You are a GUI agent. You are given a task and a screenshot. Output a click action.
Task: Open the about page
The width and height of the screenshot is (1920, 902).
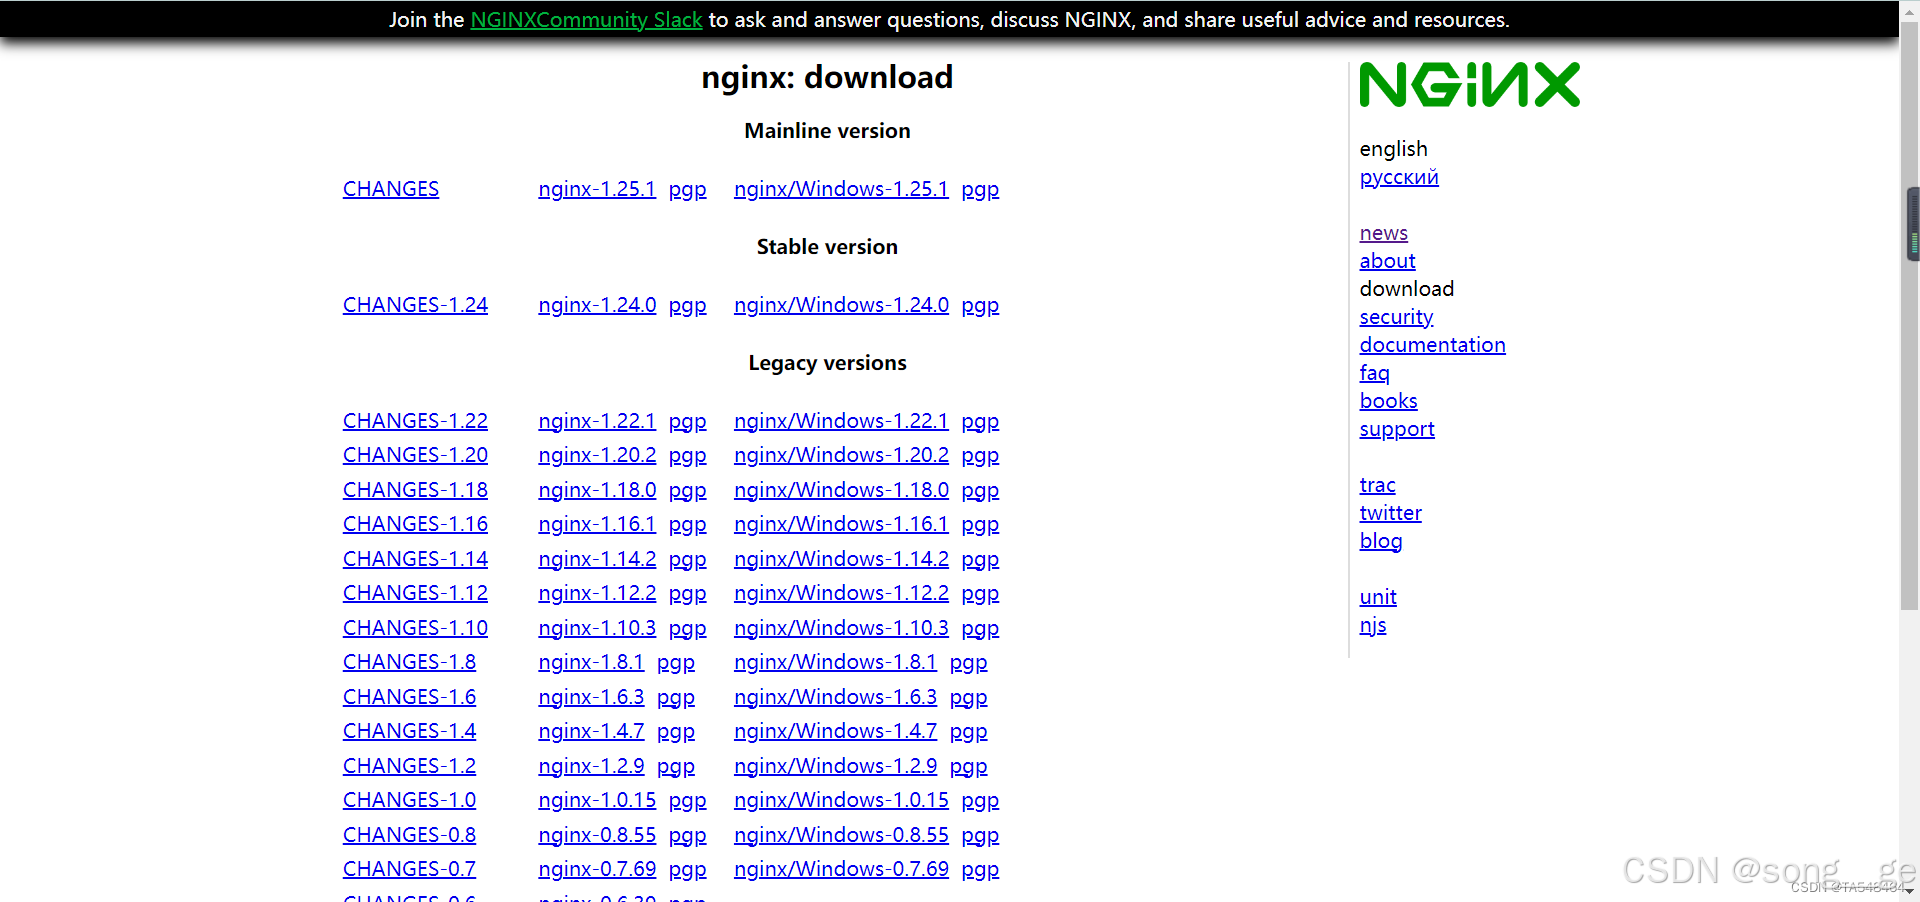(x=1387, y=261)
